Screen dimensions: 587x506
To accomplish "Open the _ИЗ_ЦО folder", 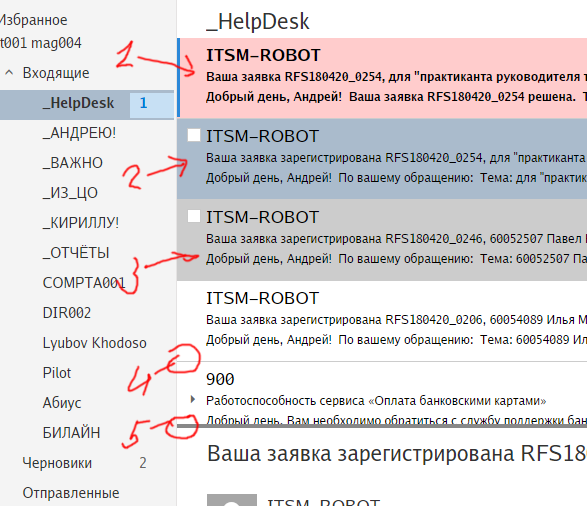I will pos(70,193).
